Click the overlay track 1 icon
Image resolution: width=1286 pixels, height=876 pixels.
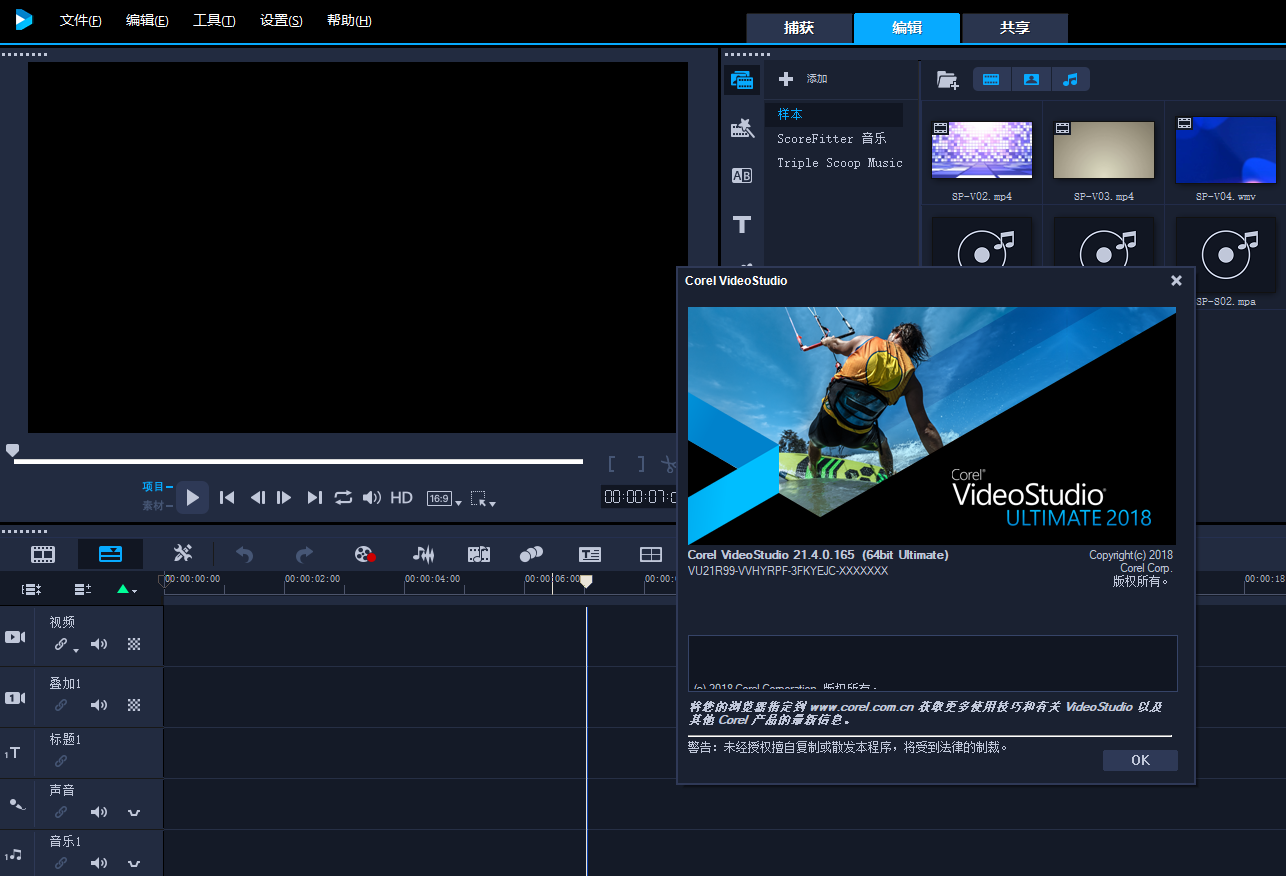point(15,698)
